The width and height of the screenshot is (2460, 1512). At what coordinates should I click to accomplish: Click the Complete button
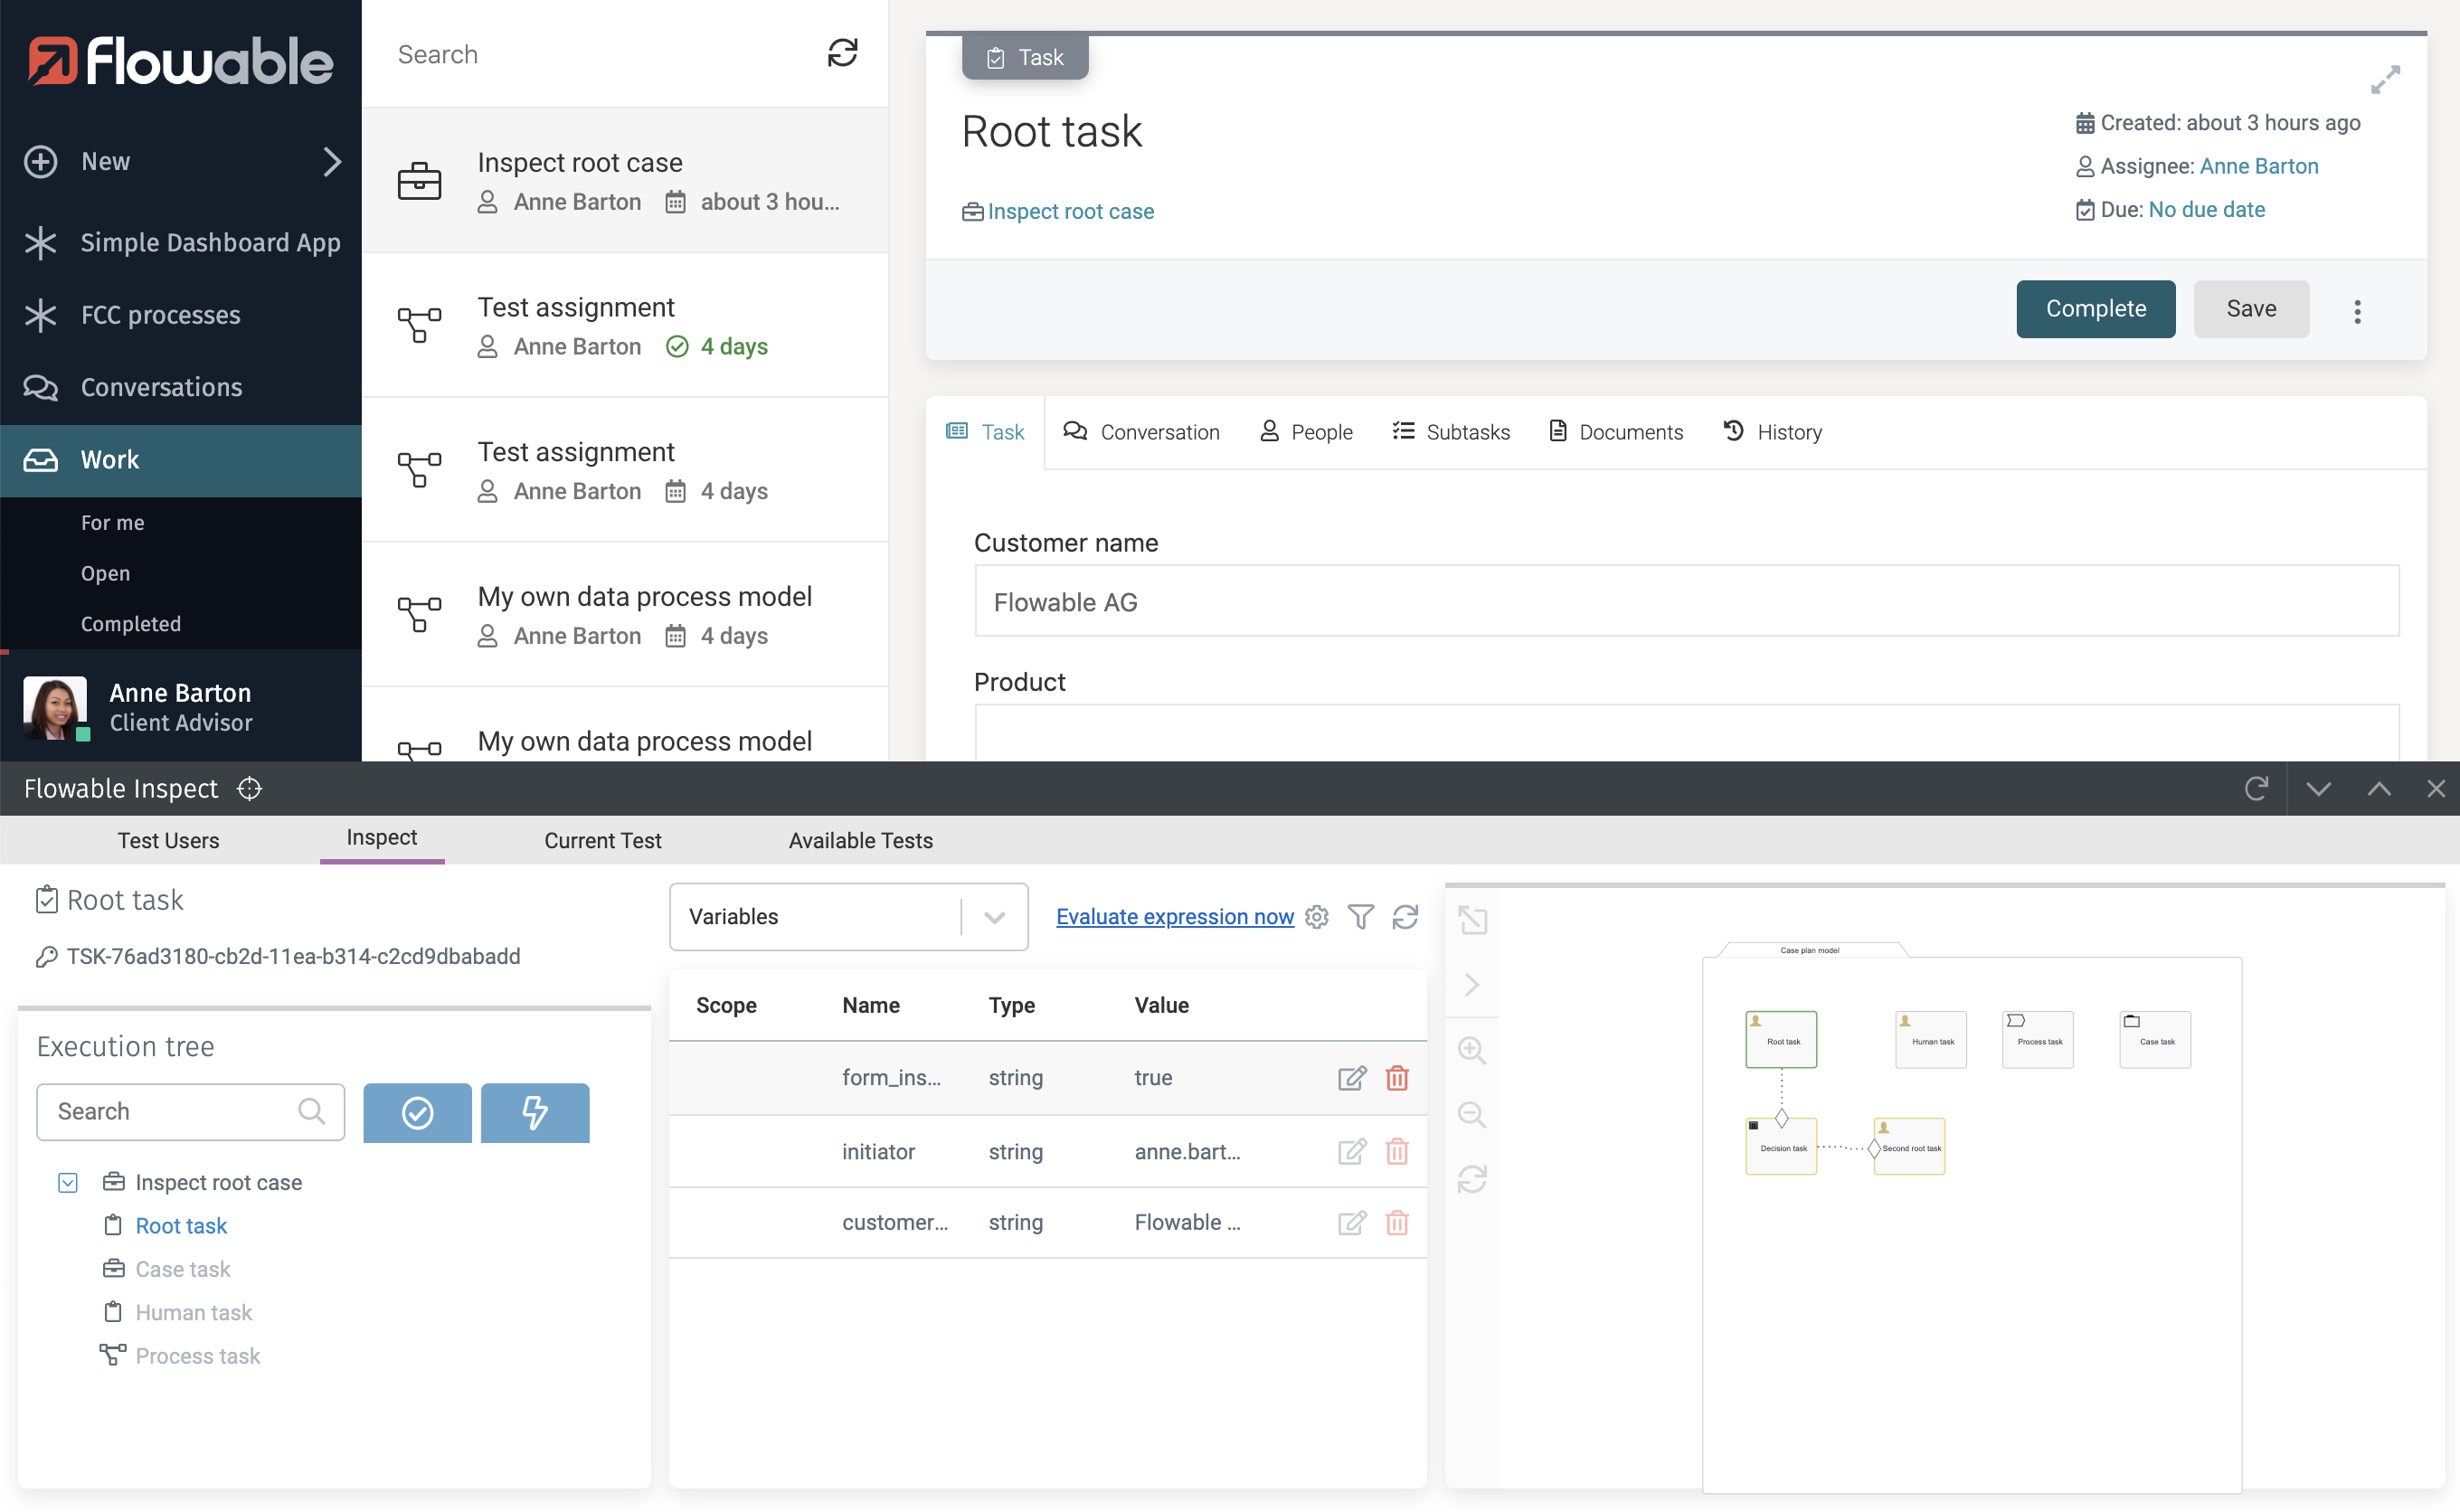click(x=2095, y=309)
